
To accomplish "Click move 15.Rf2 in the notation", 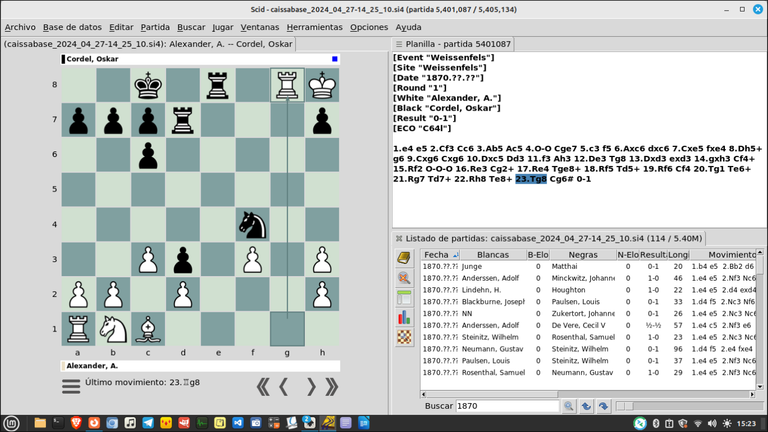I will 407,169.
